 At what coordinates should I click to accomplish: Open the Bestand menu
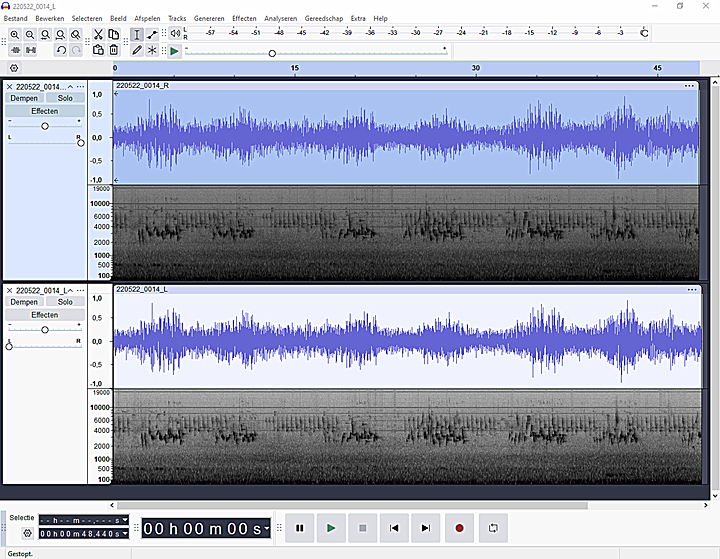pyautogui.click(x=16, y=18)
